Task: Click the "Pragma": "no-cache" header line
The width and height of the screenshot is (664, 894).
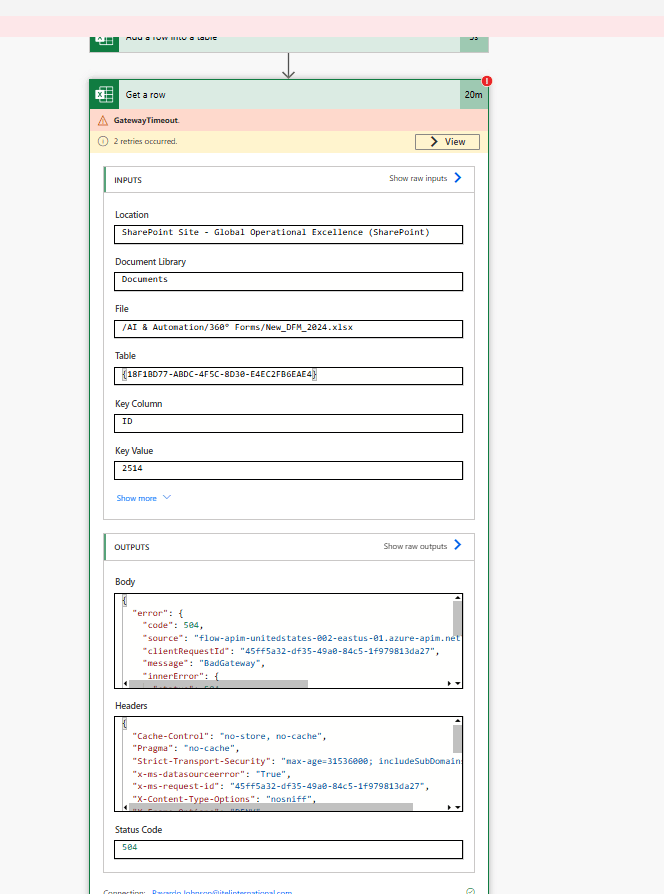Action: tap(186, 749)
